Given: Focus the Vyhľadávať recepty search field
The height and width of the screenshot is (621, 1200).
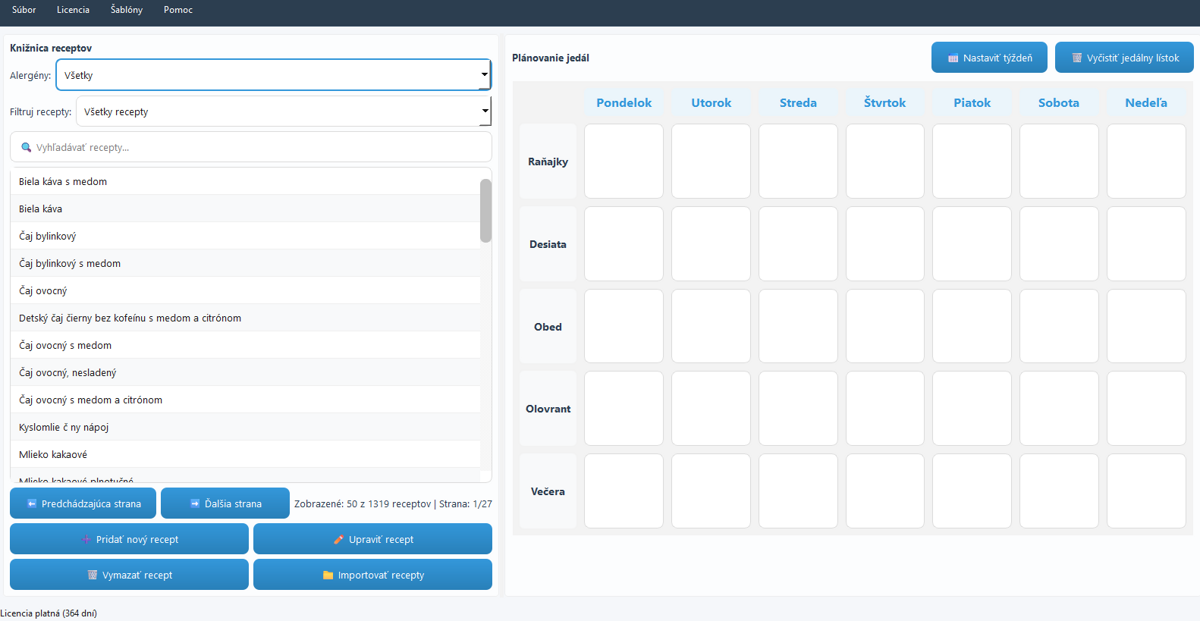Looking at the screenshot, I should click(260, 147).
